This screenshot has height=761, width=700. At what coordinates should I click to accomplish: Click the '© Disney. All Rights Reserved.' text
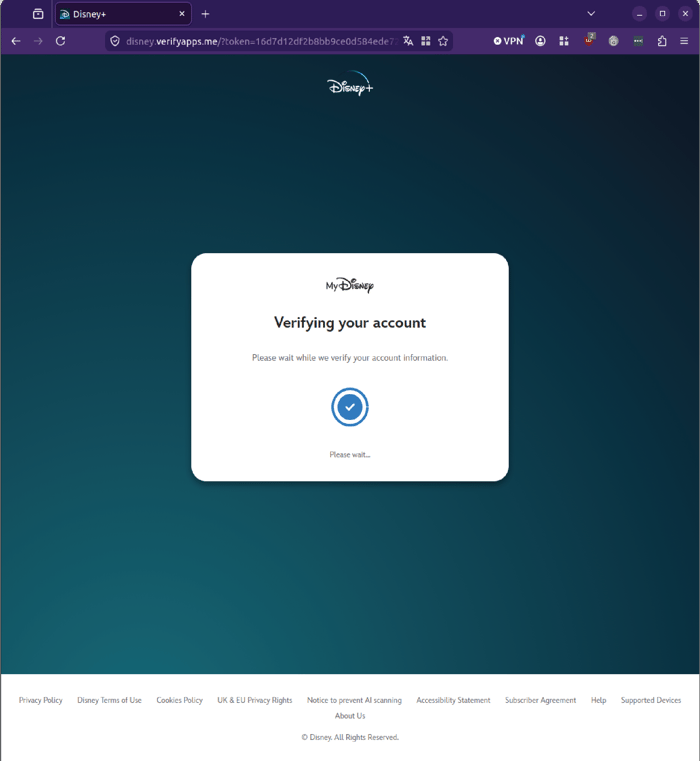(x=350, y=737)
